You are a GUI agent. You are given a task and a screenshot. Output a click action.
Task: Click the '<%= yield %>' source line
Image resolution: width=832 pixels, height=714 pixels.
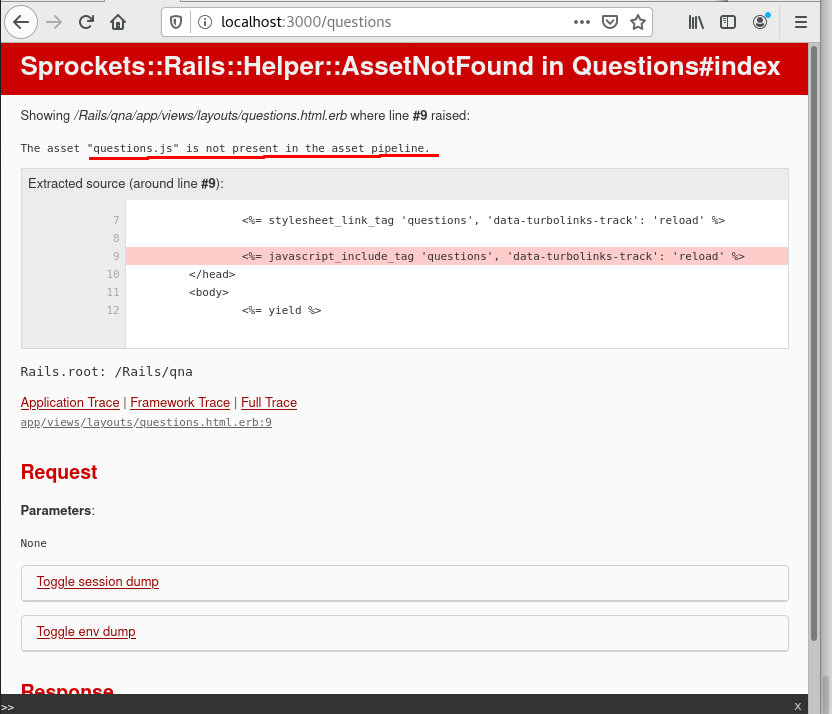[281, 310]
